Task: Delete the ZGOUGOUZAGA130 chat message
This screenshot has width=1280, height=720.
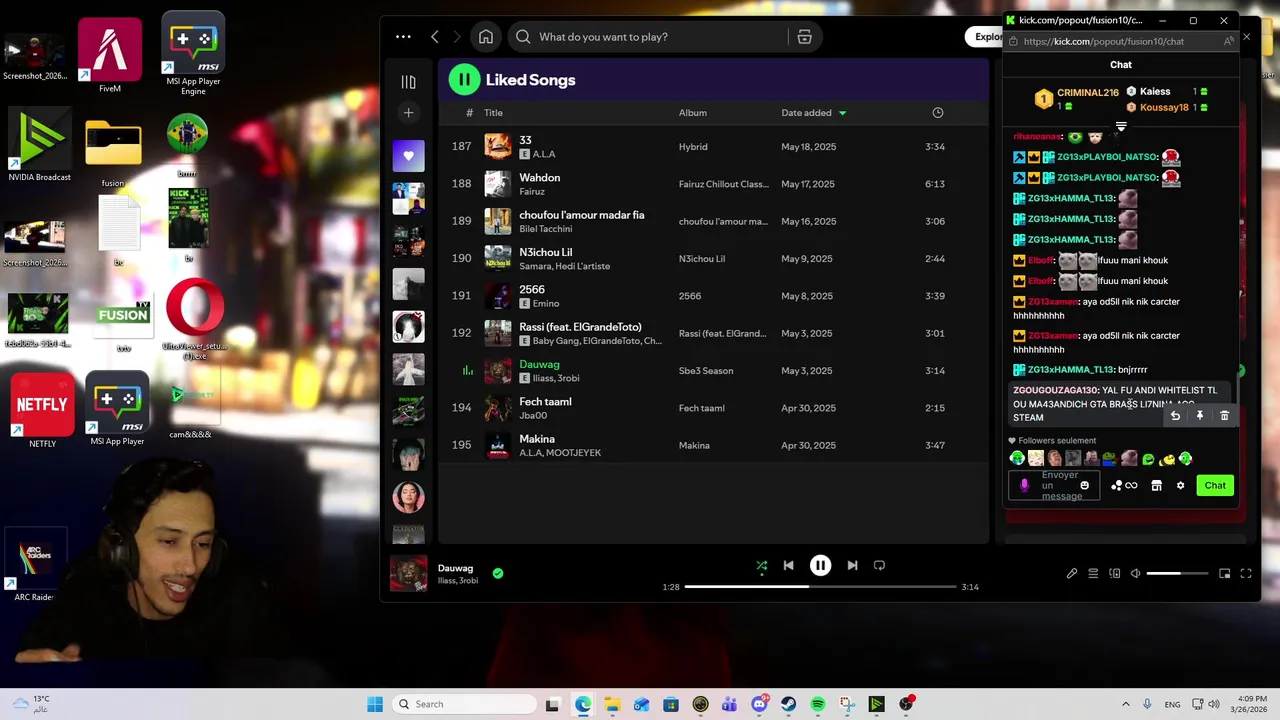Action: tap(1224, 416)
